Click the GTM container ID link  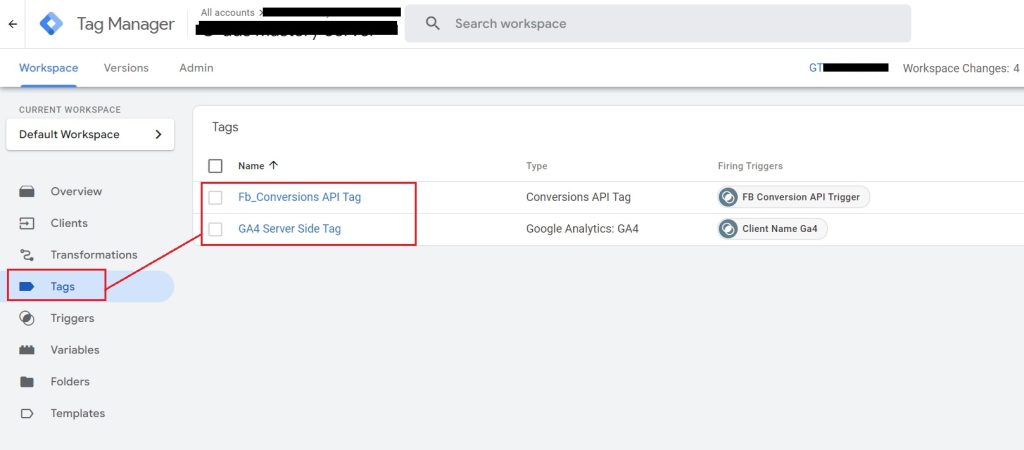[848, 68]
